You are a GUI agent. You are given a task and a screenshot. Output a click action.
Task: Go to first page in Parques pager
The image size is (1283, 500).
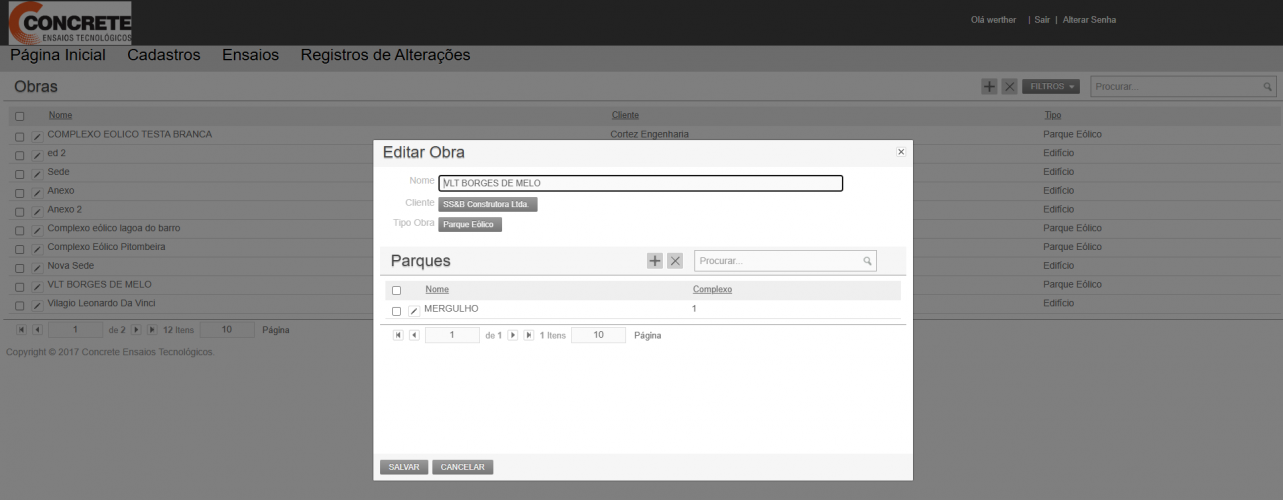(x=398, y=335)
